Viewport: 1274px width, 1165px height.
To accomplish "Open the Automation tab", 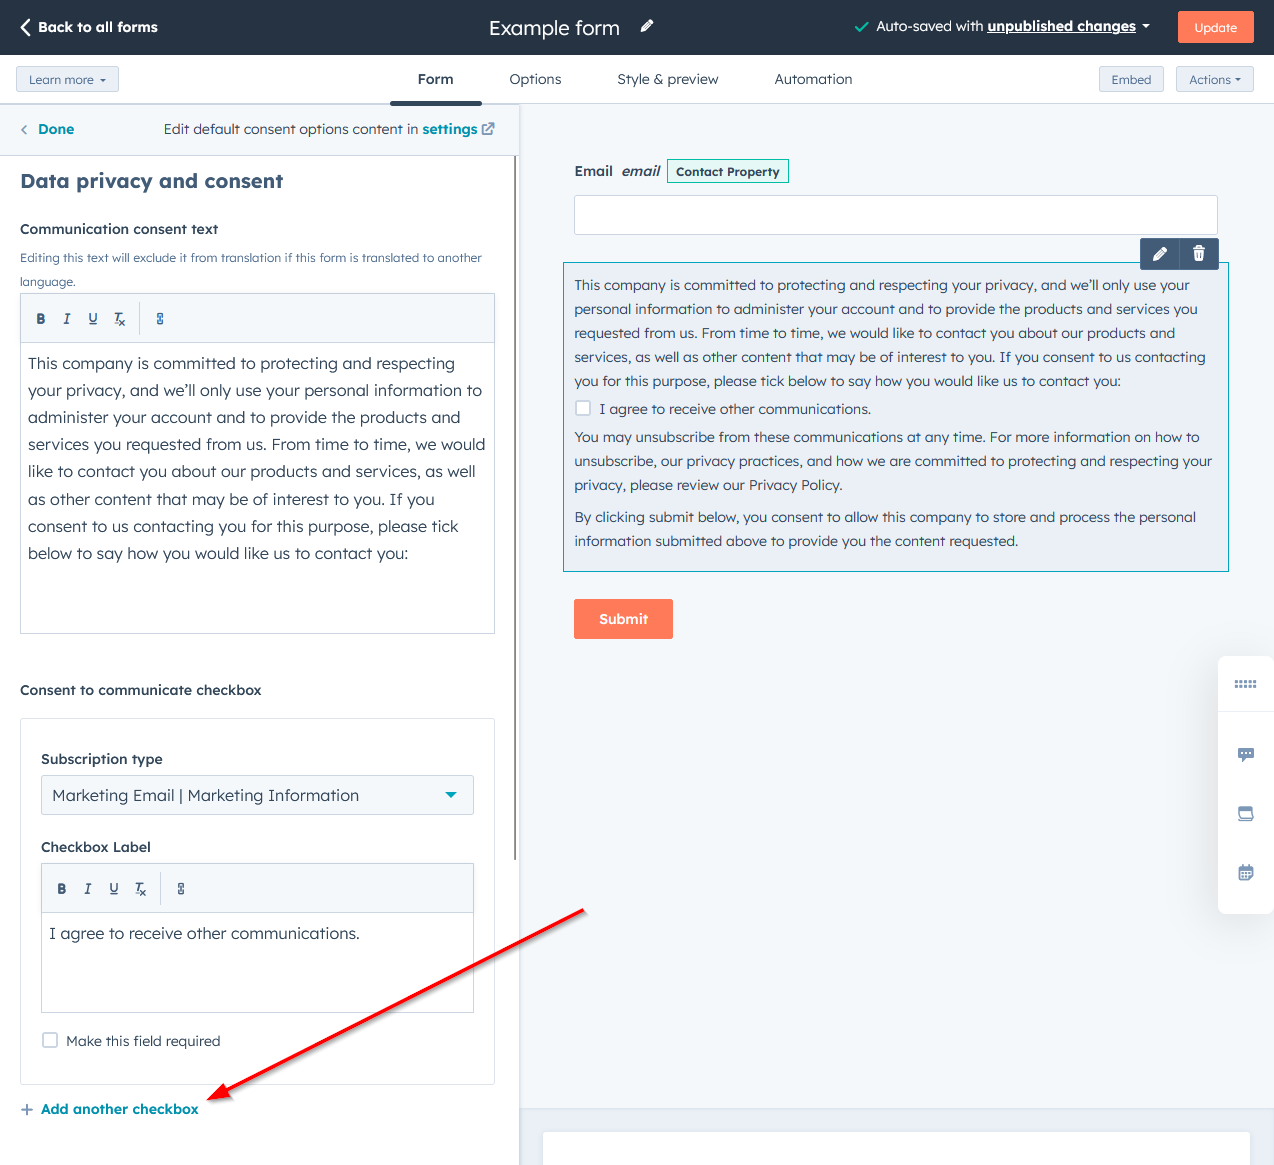I will tap(813, 78).
